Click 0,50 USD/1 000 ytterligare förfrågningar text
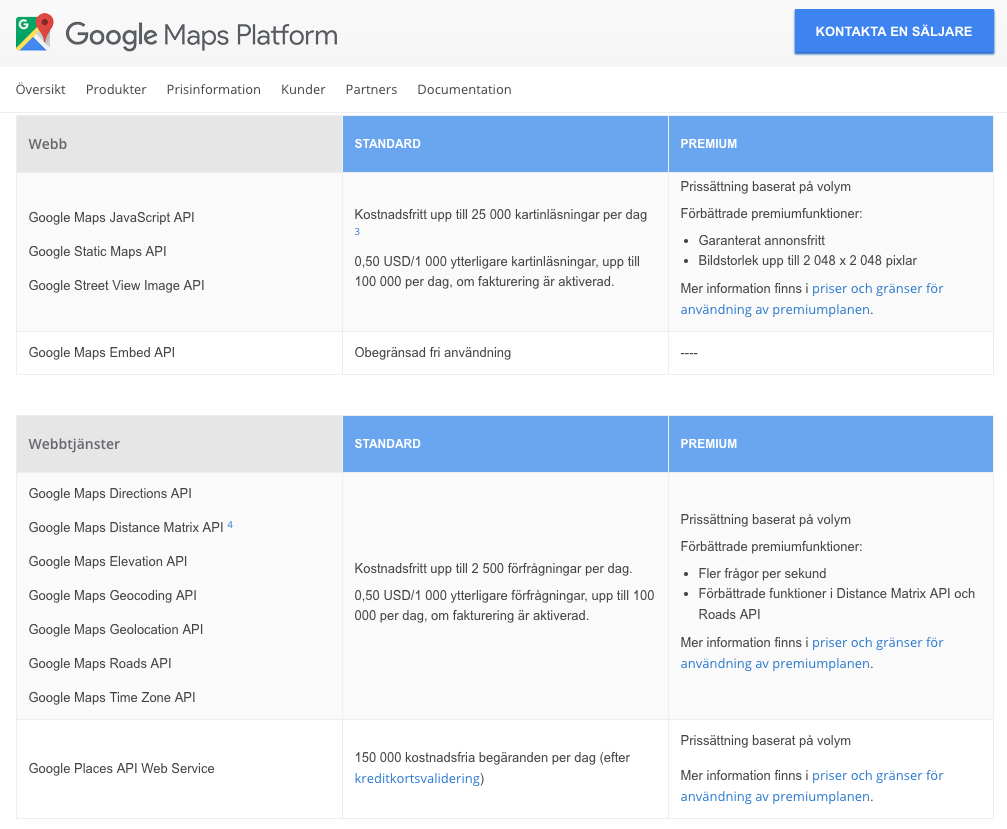The image size is (1007, 829). click(x=505, y=606)
